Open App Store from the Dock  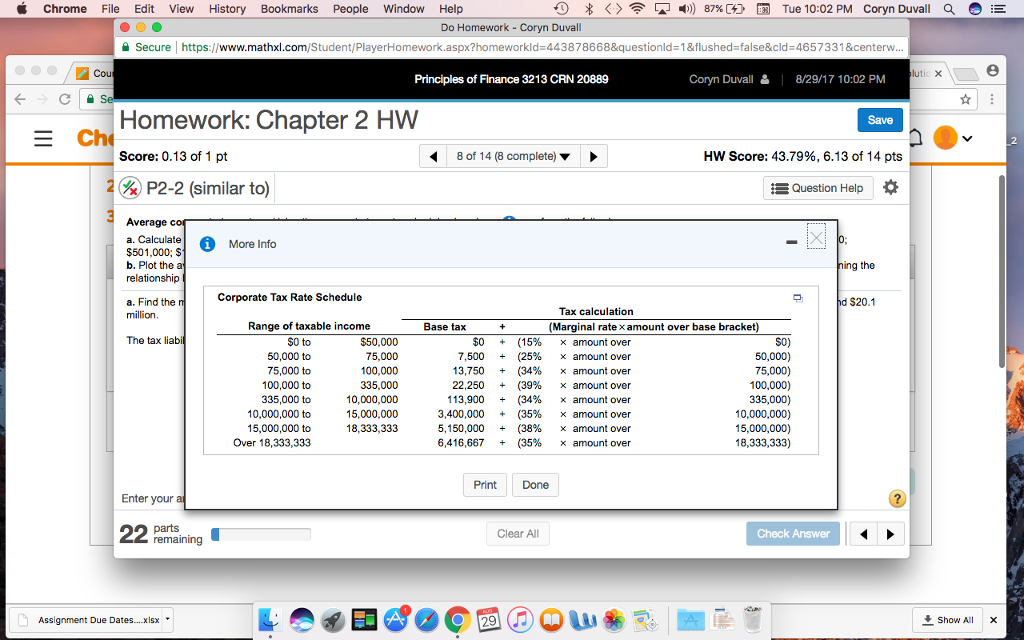tap(396, 619)
